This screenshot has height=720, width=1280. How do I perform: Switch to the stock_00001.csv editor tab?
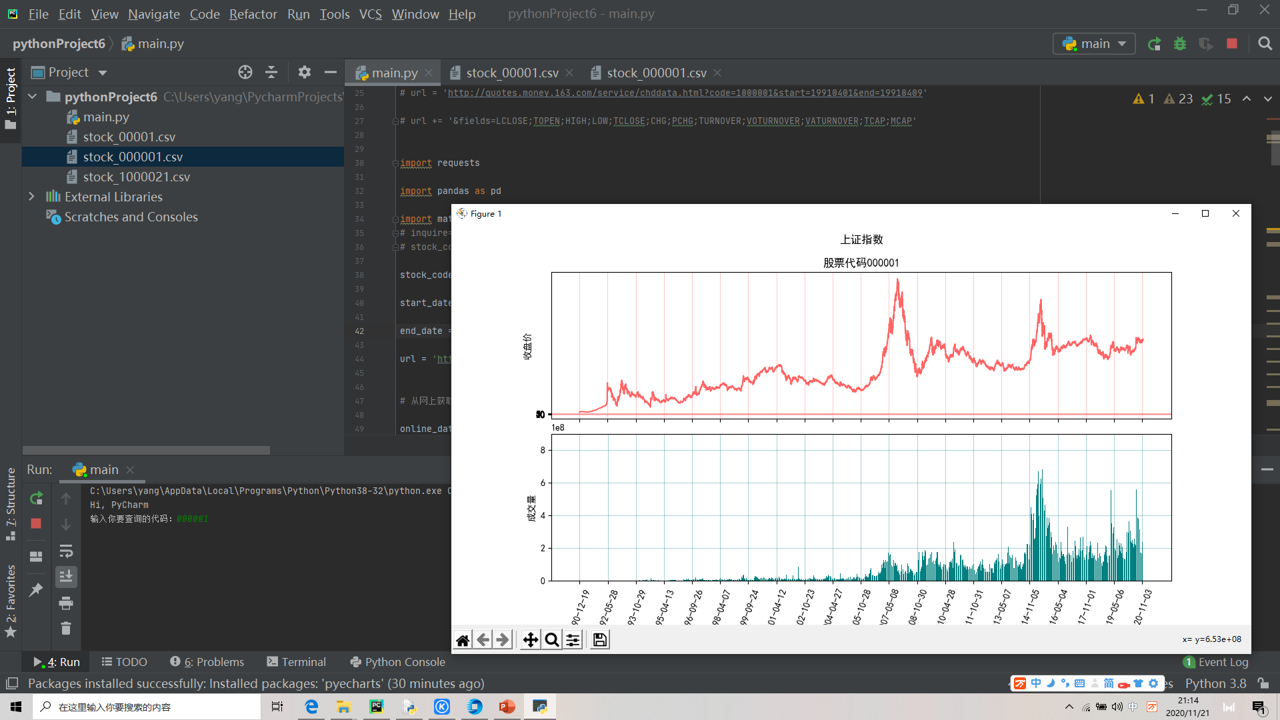click(x=511, y=73)
